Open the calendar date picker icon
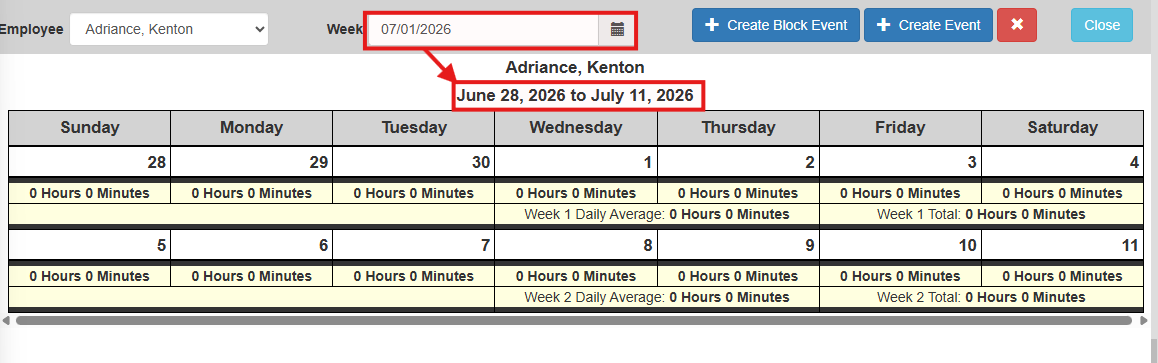The height and width of the screenshot is (363, 1158). 617,30
